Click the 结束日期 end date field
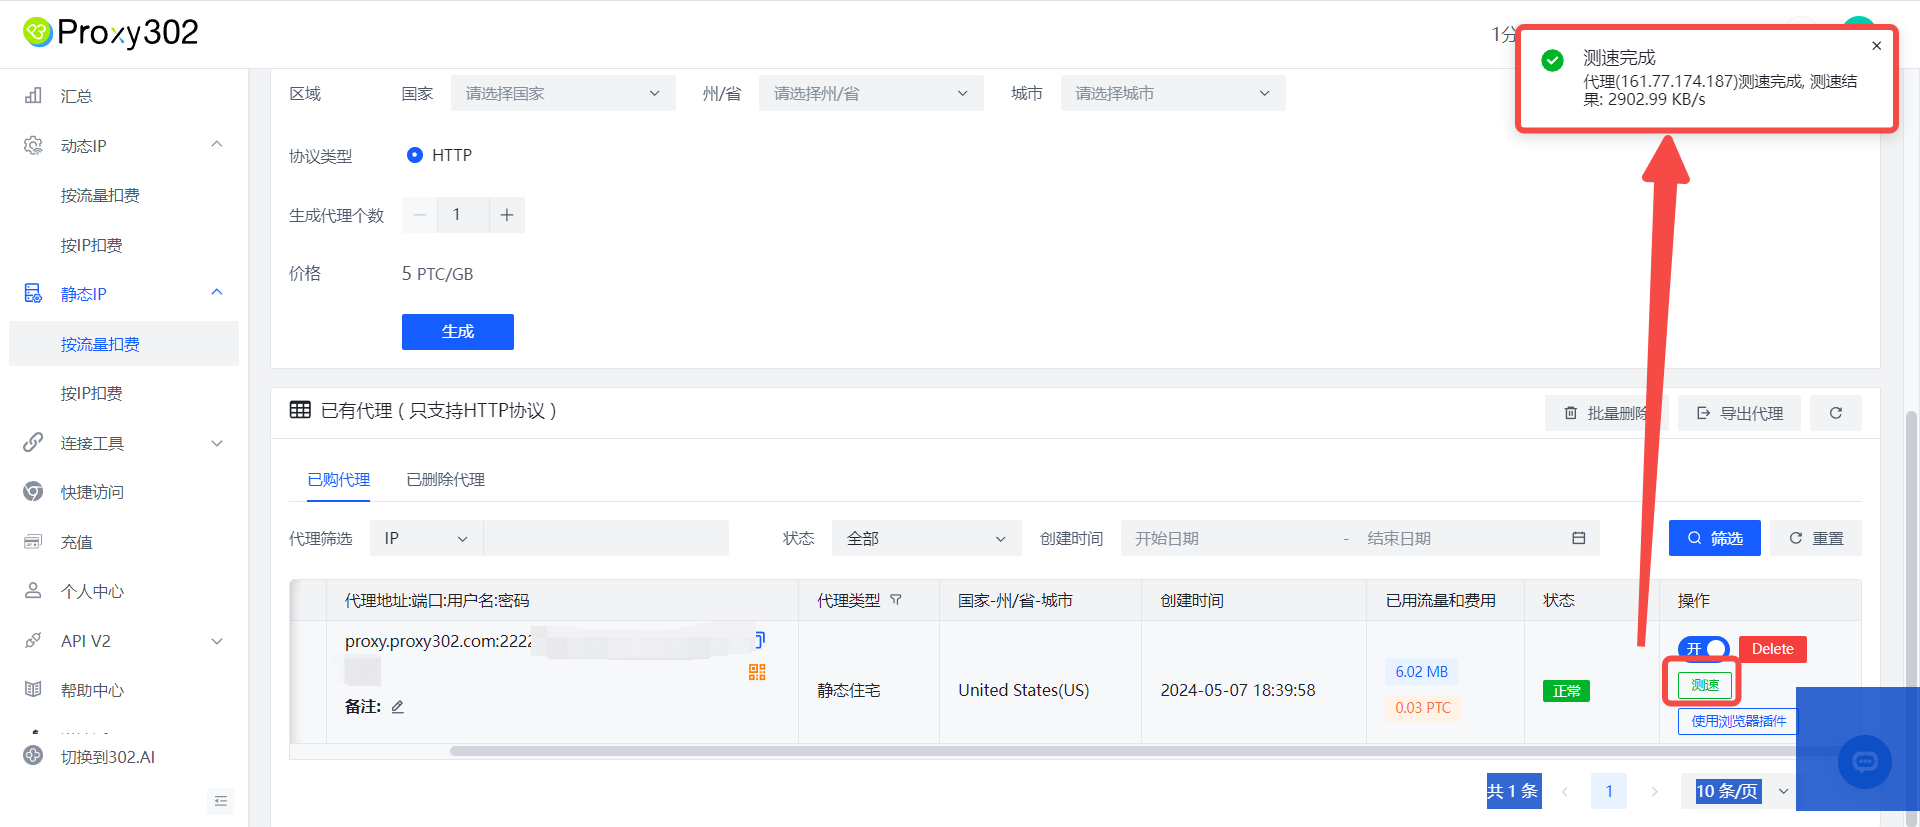The image size is (1920, 827). [1458, 538]
